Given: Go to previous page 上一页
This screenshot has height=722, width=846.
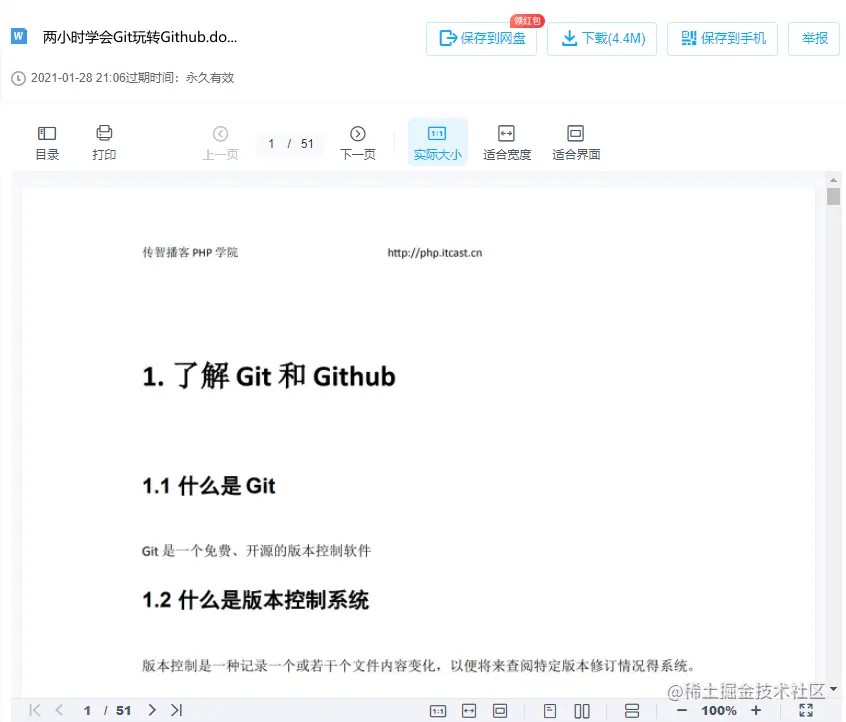Looking at the screenshot, I should tap(220, 143).
